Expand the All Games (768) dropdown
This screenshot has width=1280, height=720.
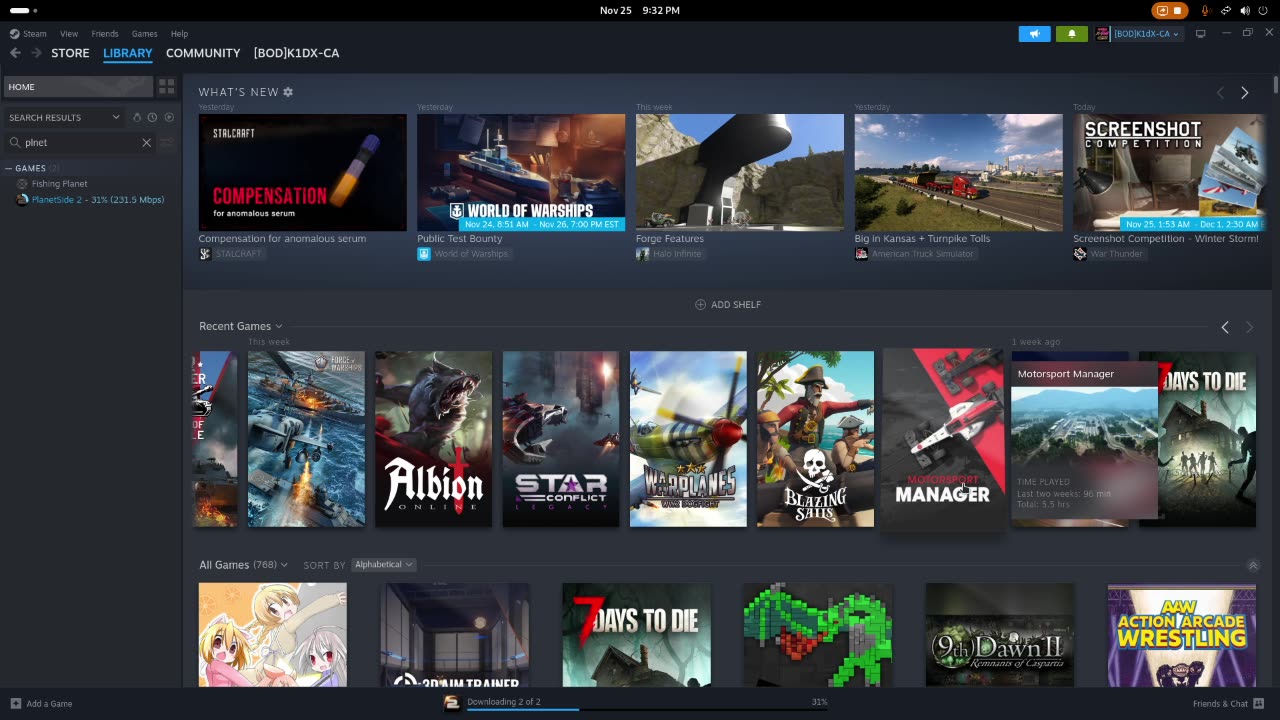(x=243, y=565)
